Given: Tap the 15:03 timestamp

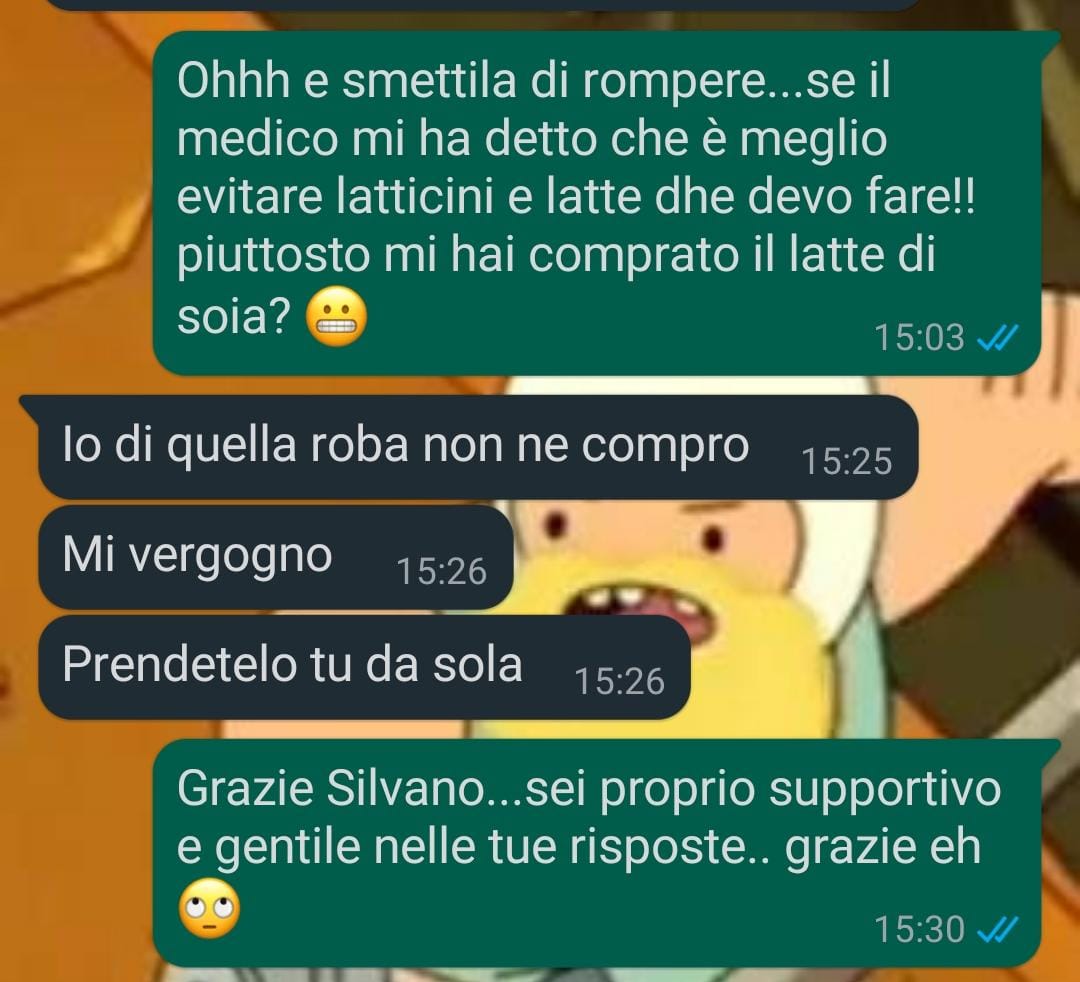Looking at the screenshot, I should (919, 337).
